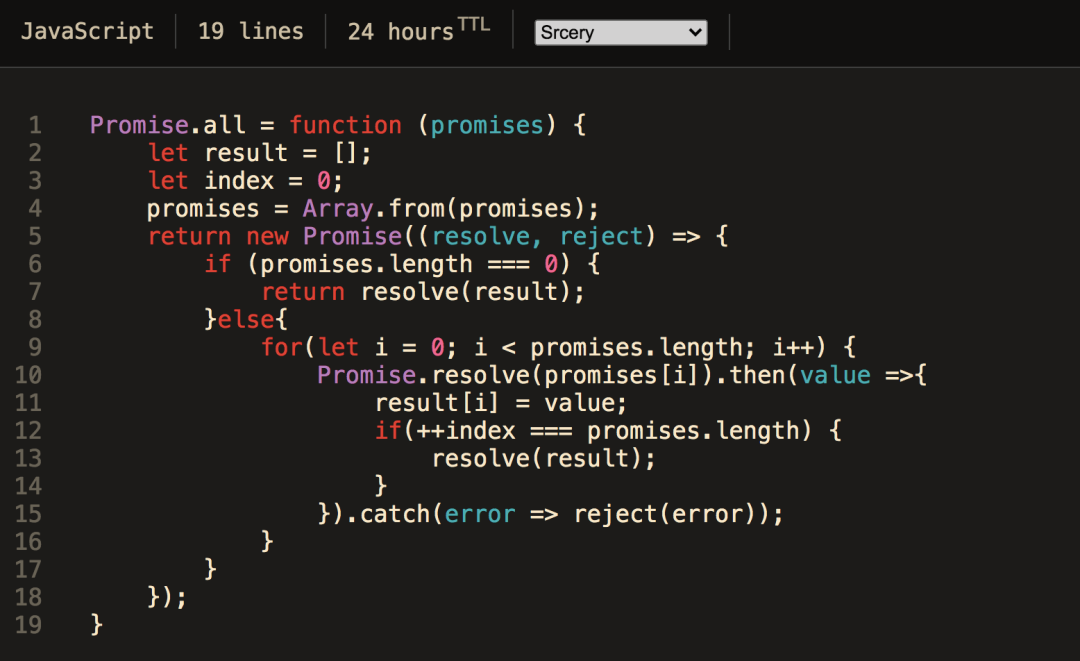Click "resolve(result);" on line 13
1080x661 pixels.
543,459
